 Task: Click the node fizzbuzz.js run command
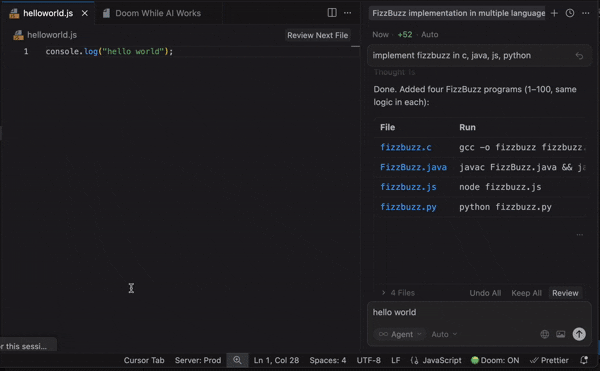pyautogui.click(x=500, y=187)
